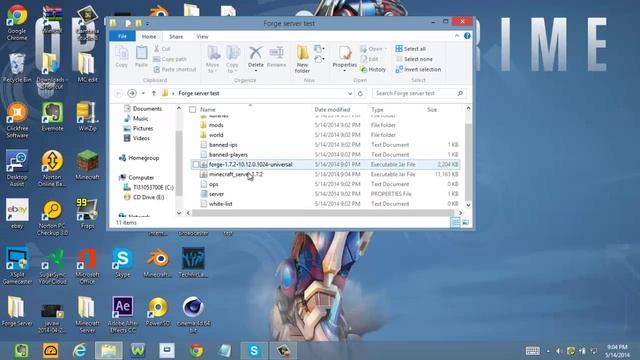This screenshot has height=360, width=640.
Task: Sort by the Type column header
Action: [377, 109]
